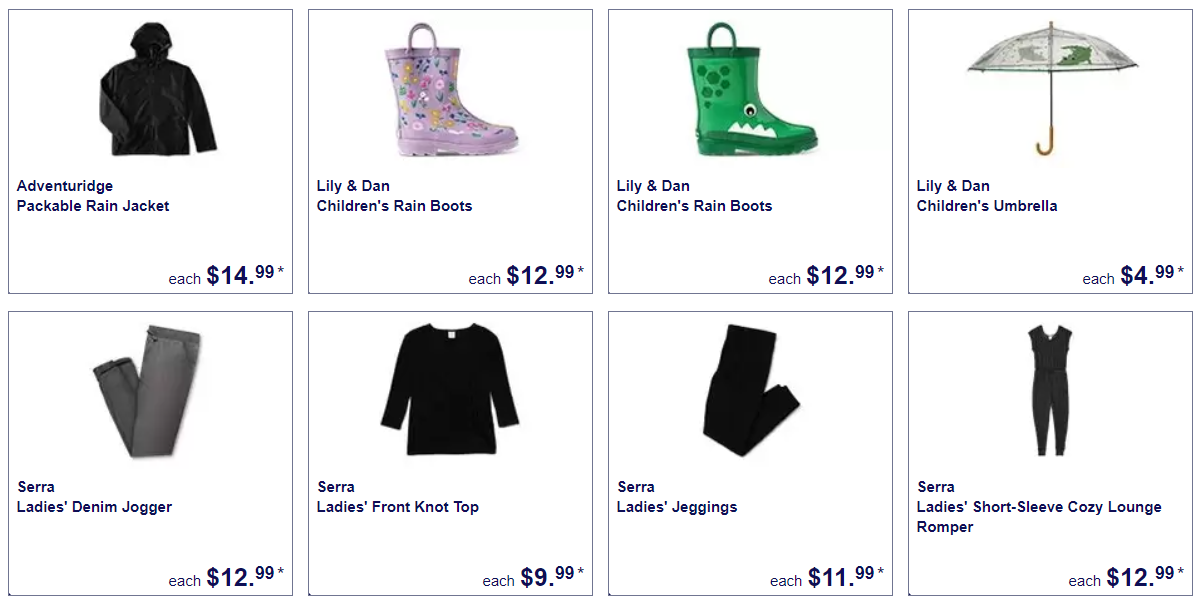The image size is (1203, 610).
Task: Open the Adventuridge Packable Rain Jacket title
Action: tap(93, 196)
